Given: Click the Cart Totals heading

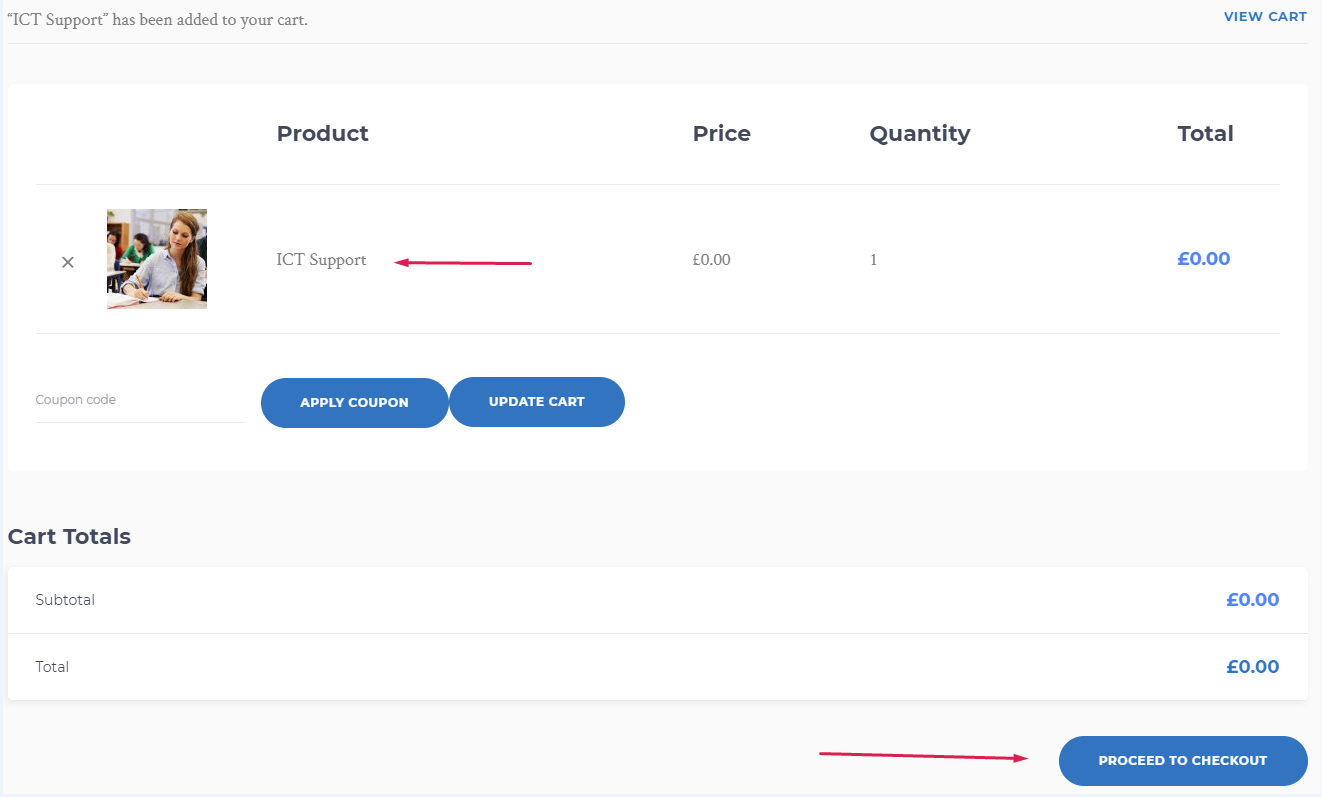Looking at the screenshot, I should 69,537.
